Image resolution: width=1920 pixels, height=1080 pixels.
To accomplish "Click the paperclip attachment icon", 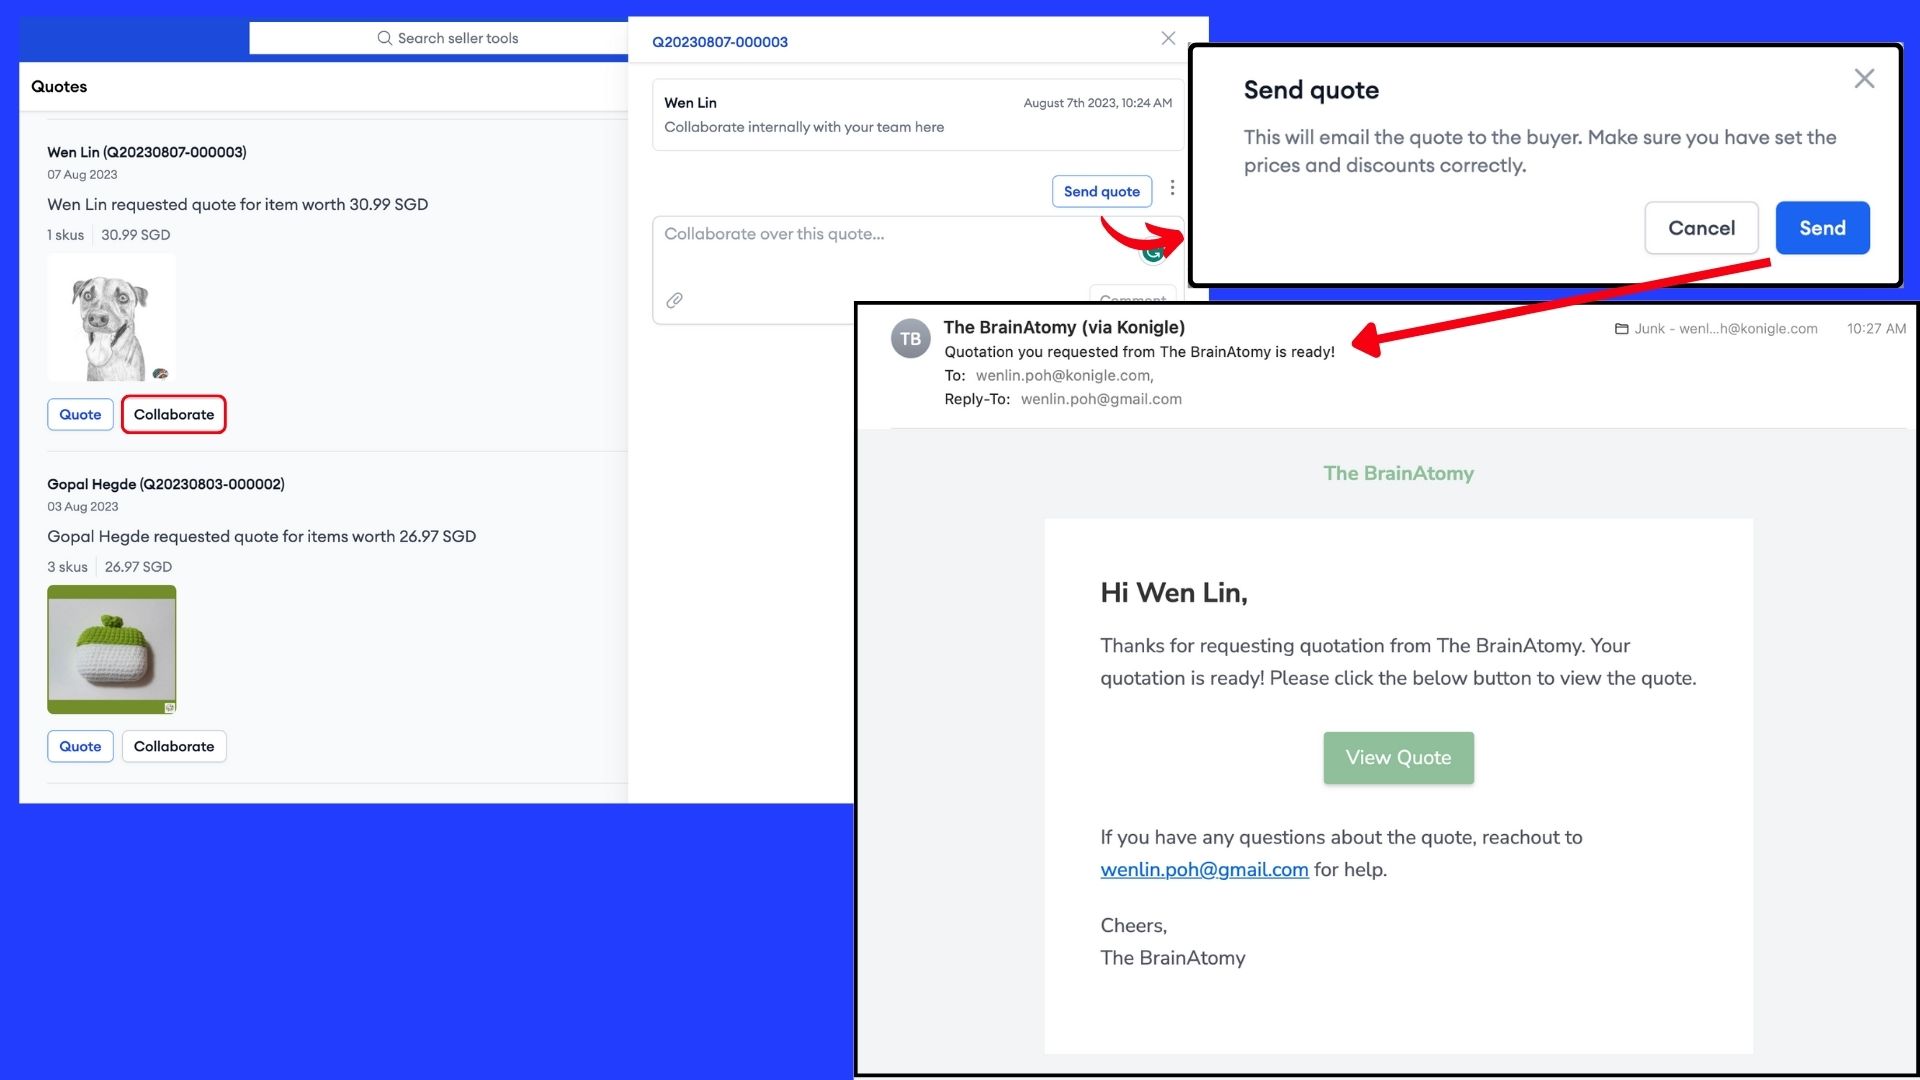I will click(675, 298).
